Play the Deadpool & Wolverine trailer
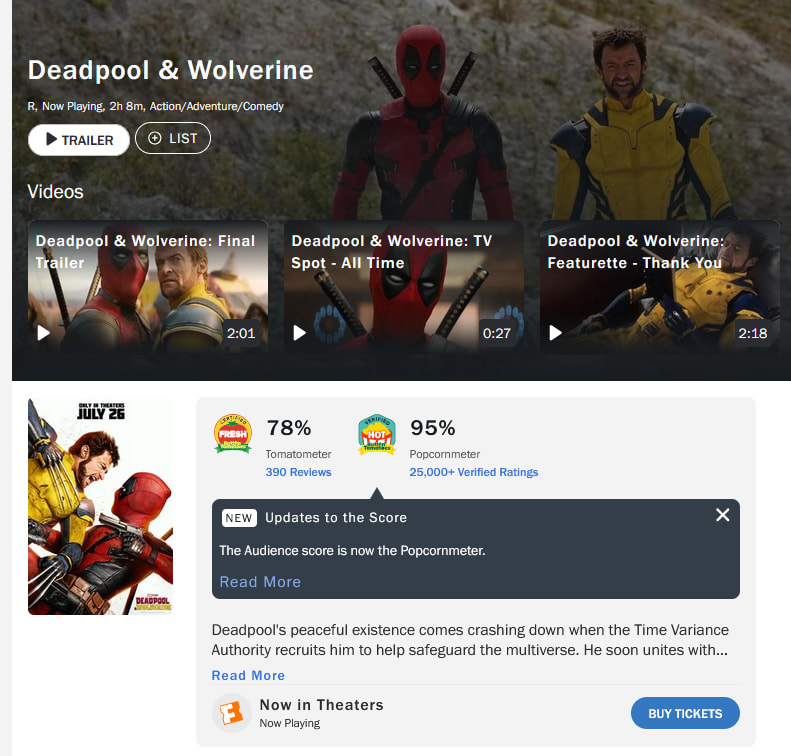 click(x=79, y=140)
